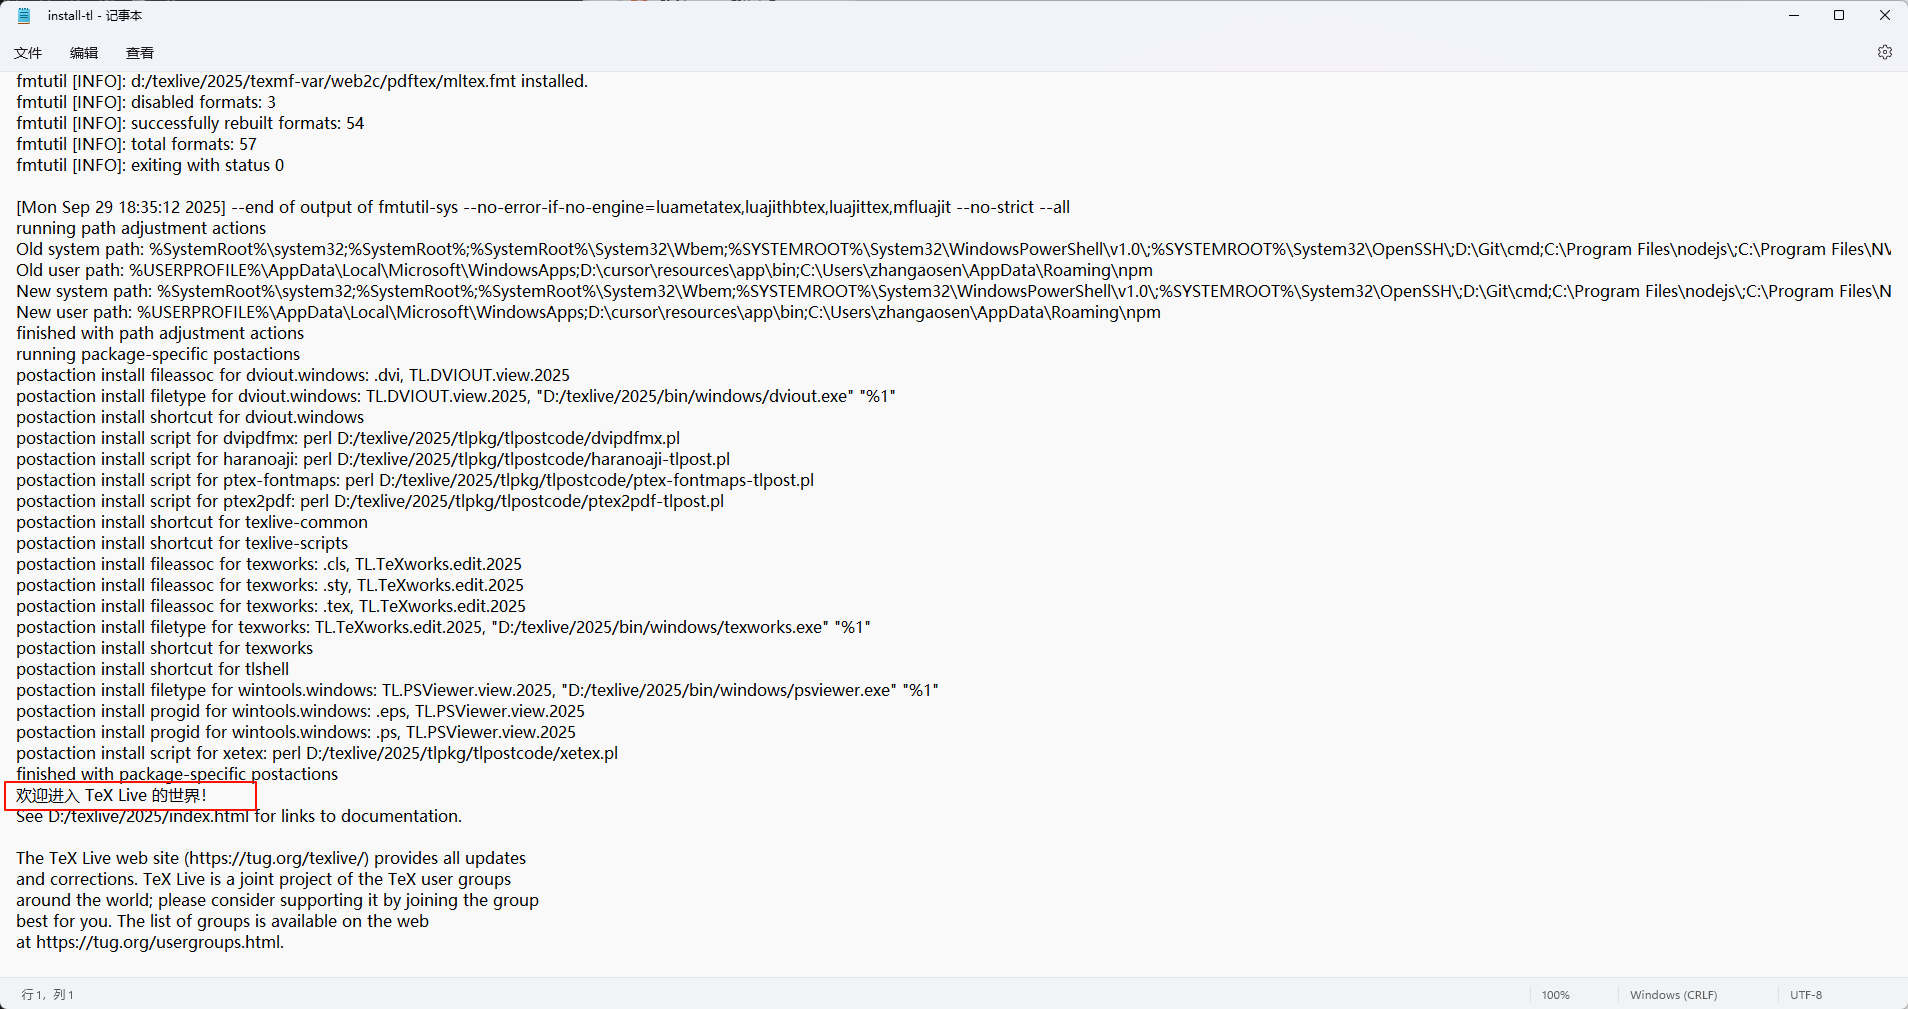The height and width of the screenshot is (1009, 1908).
Task: Click the D:/texlive/2025/index.html path text
Action: (147, 816)
